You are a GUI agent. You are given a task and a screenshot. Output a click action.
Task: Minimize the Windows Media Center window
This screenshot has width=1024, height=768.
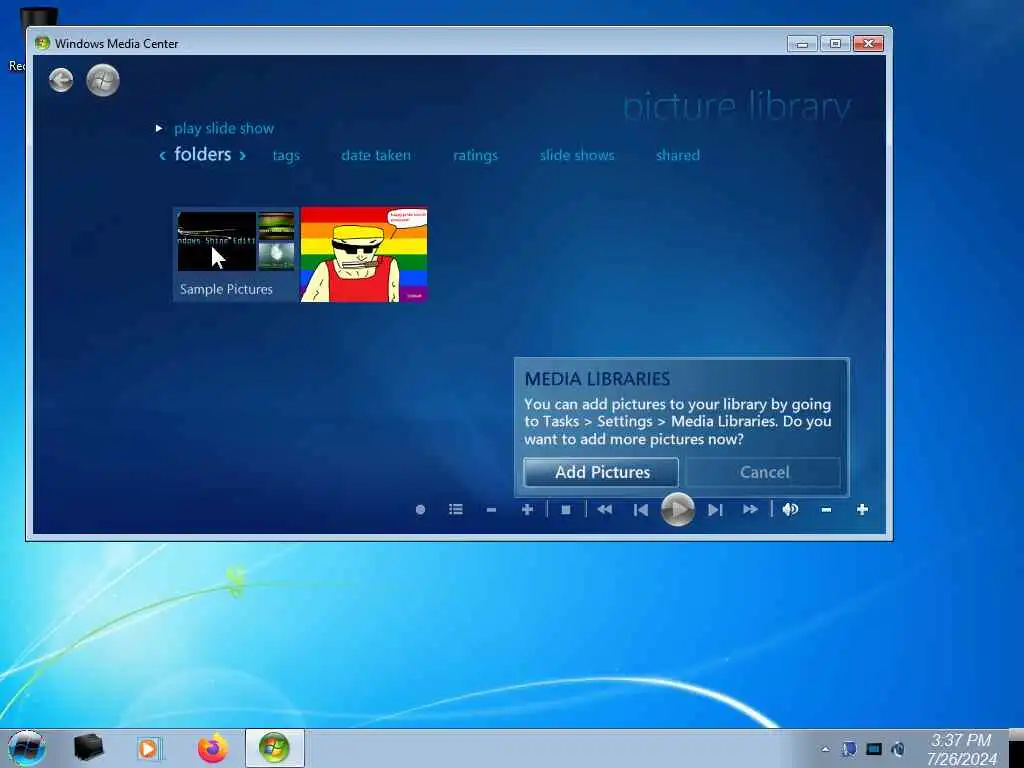803,44
